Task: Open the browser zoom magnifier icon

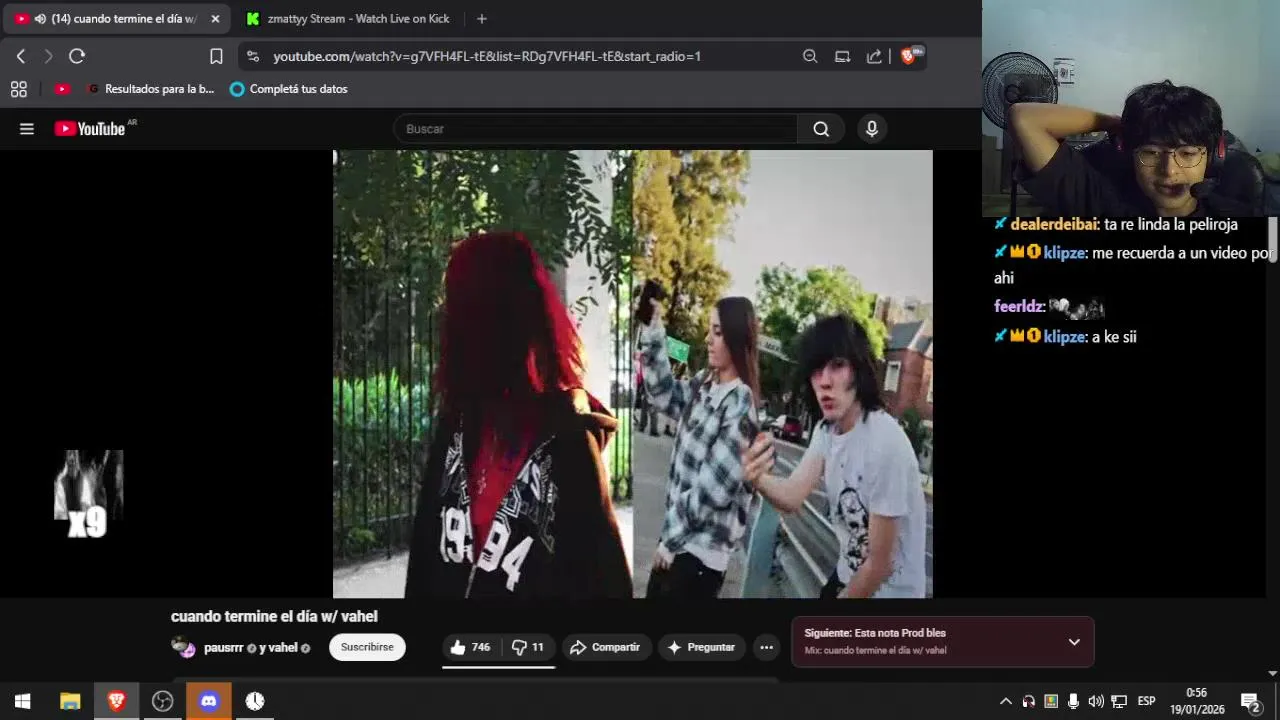Action: point(810,56)
